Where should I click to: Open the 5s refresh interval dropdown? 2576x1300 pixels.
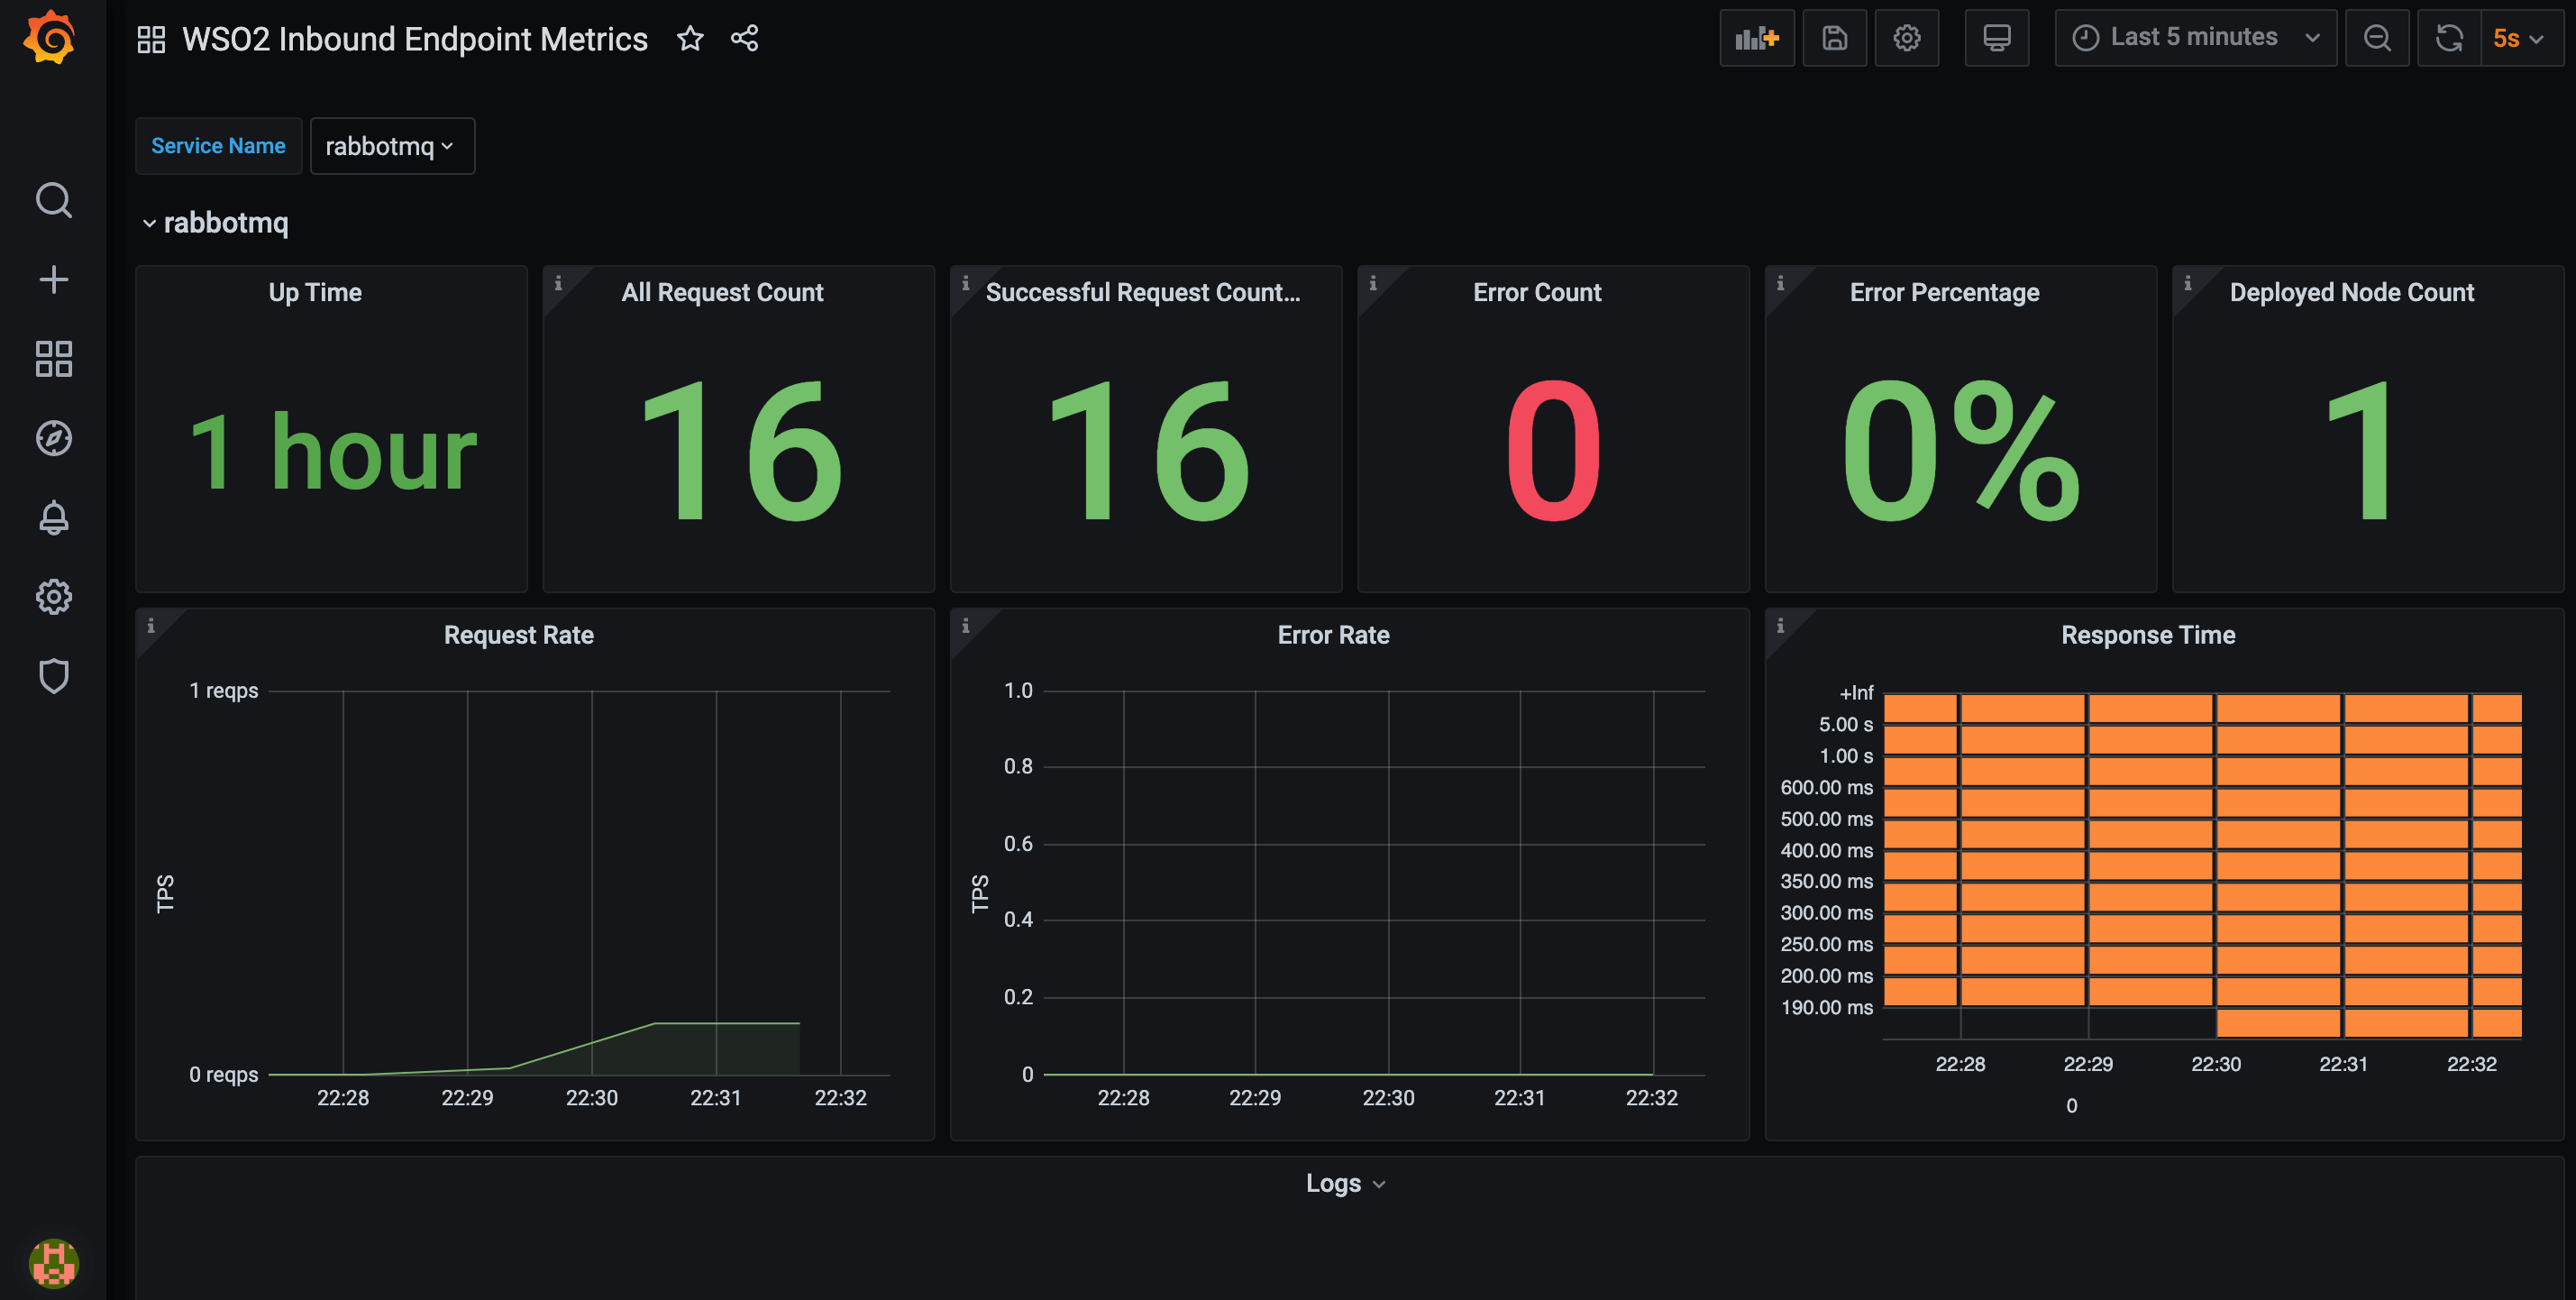coord(2520,38)
